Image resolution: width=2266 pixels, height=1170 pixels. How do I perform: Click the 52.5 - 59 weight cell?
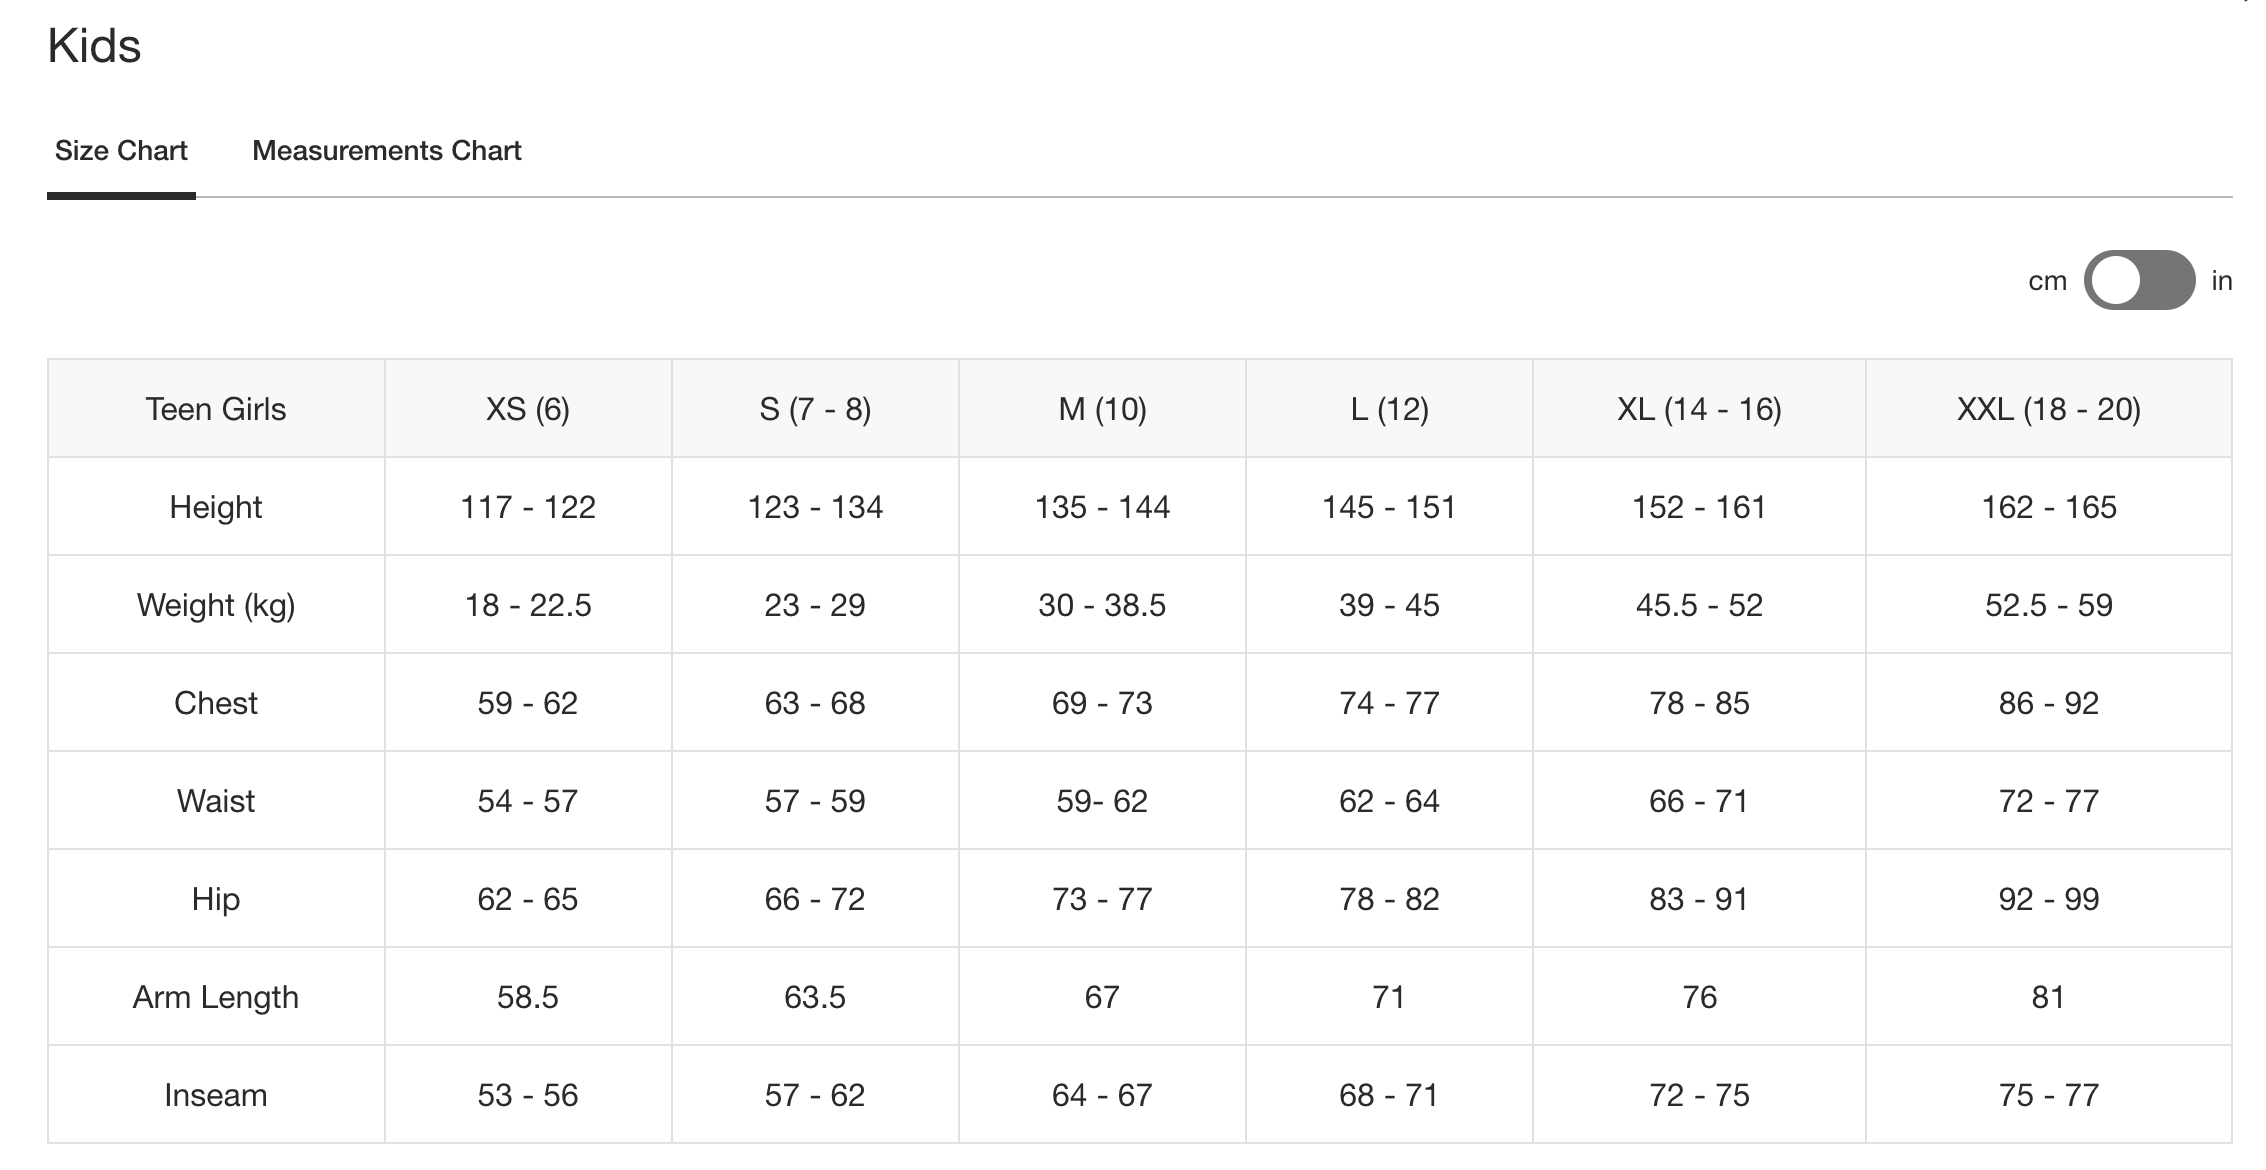tap(2048, 605)
